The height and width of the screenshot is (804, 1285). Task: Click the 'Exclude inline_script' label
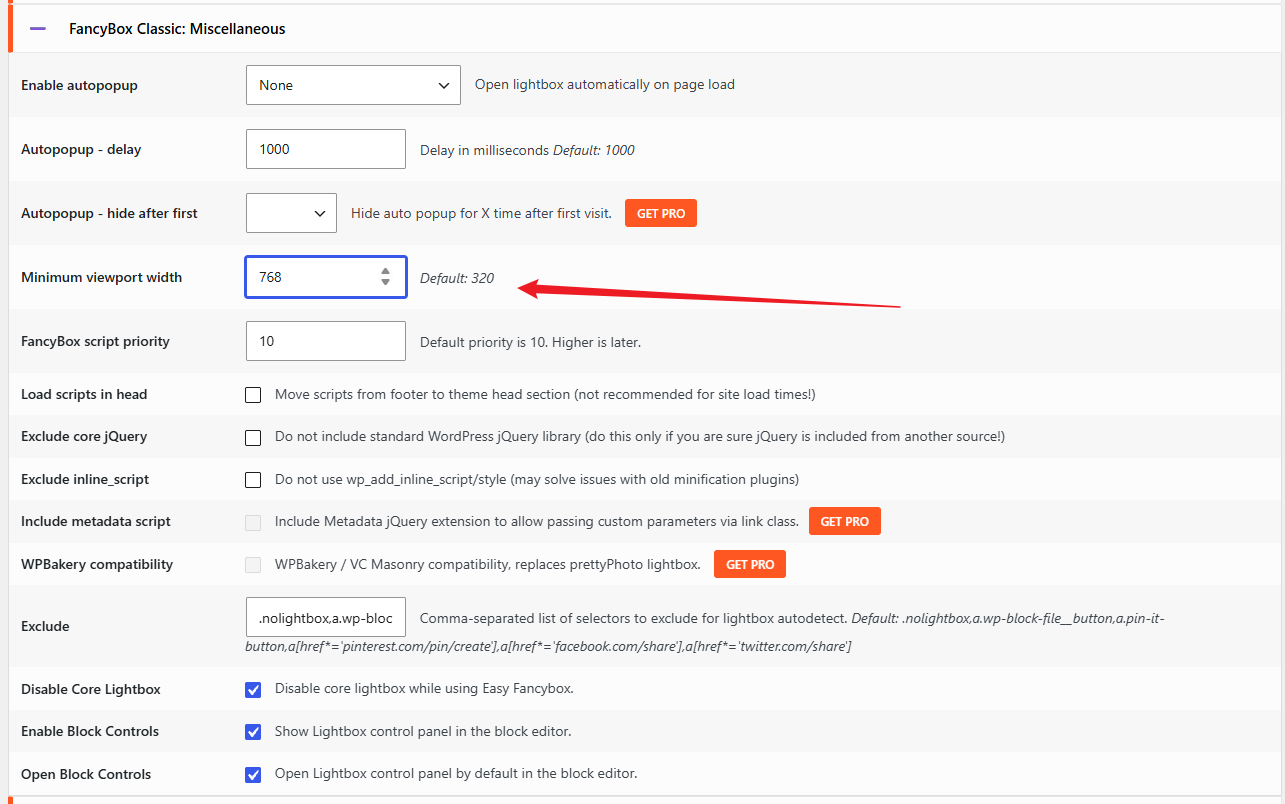pos(85,479)
